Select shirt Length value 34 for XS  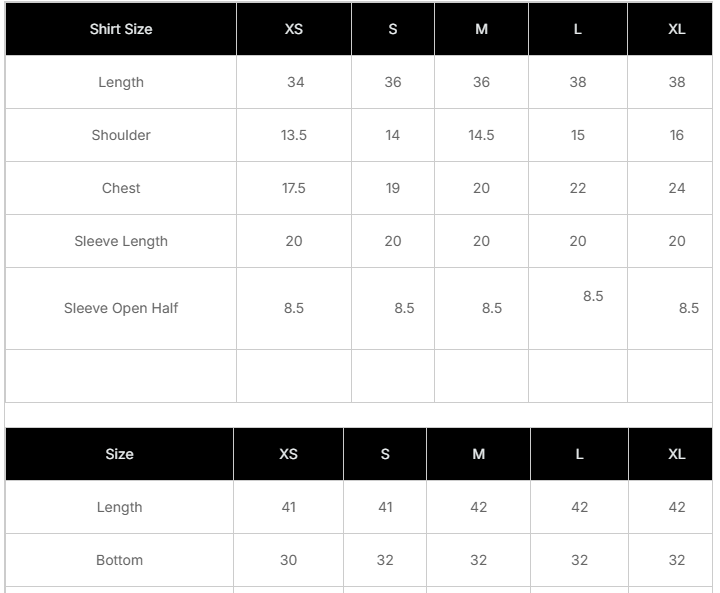[295, 82]
